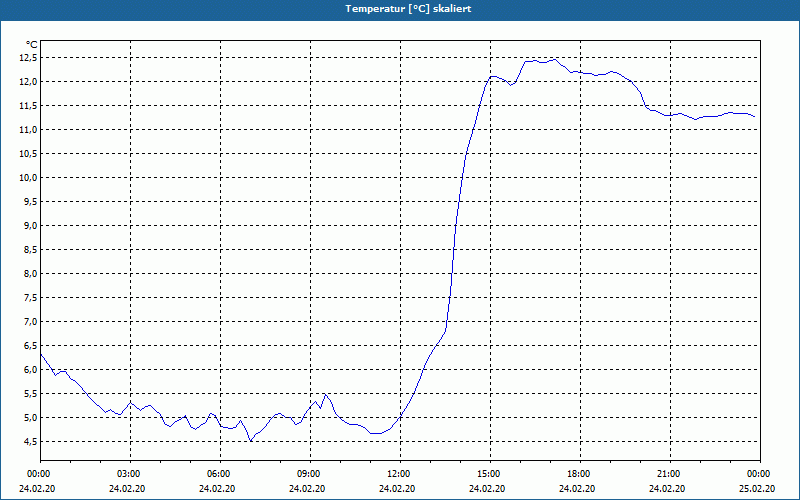
Task: Click the '°C' unit label on the axis
Action: coord(32,45)
